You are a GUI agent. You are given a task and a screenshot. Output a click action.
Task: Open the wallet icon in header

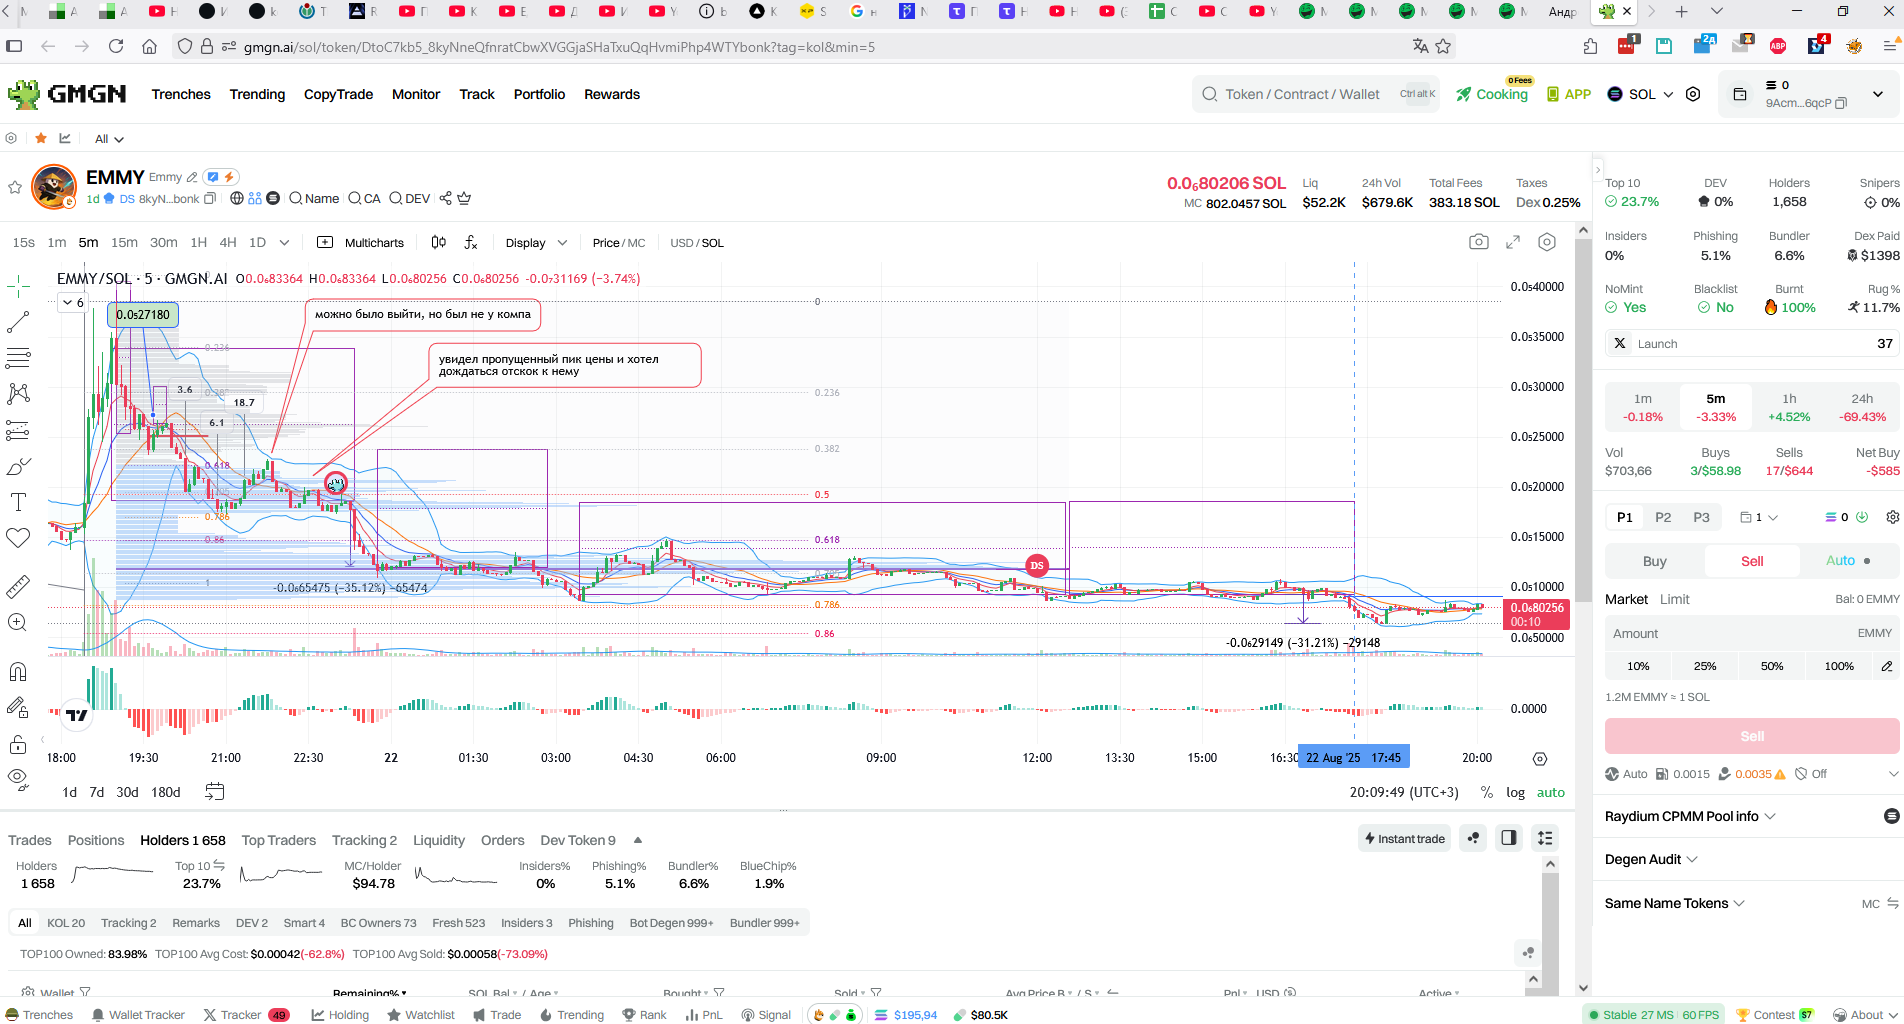coord(1740,94)
